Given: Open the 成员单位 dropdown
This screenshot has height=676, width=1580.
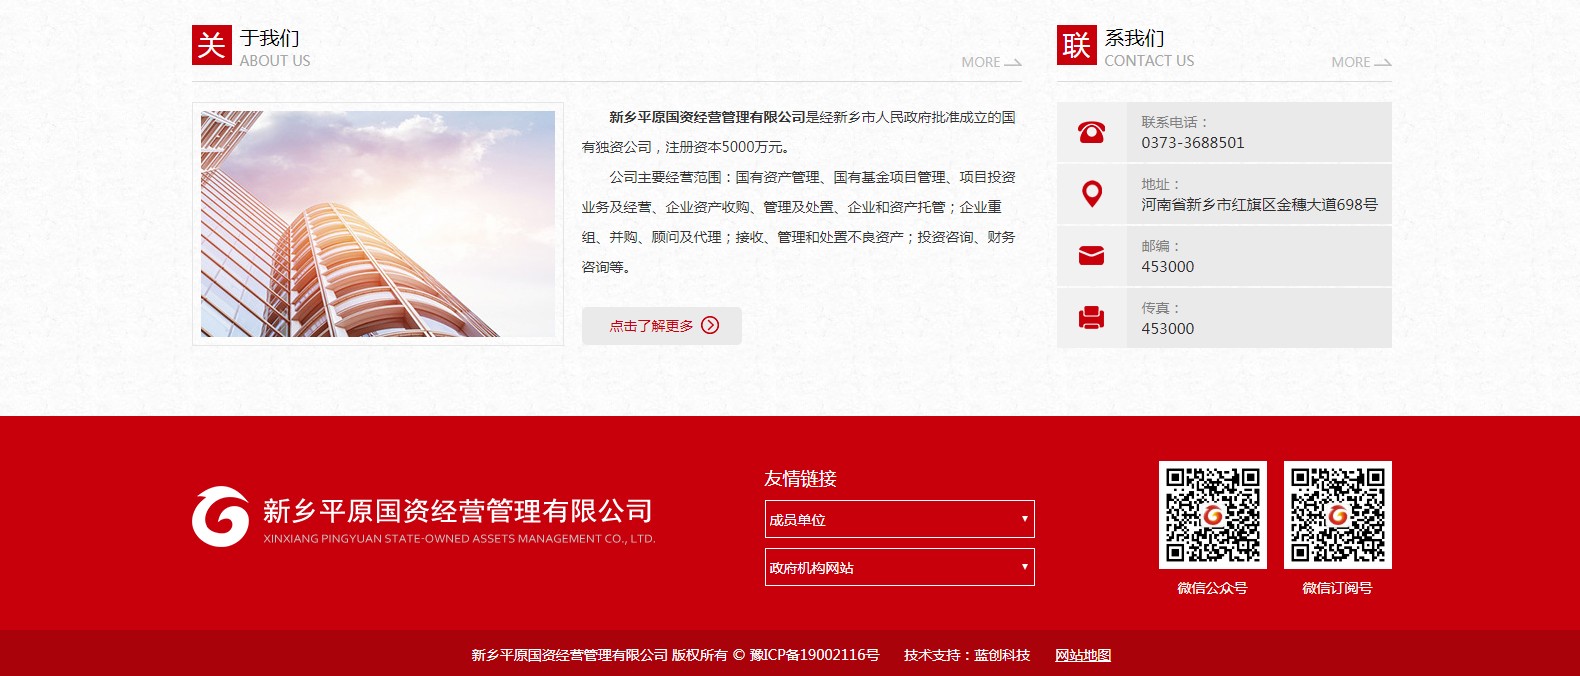Looking at the screenshot, I should [900, 519].
